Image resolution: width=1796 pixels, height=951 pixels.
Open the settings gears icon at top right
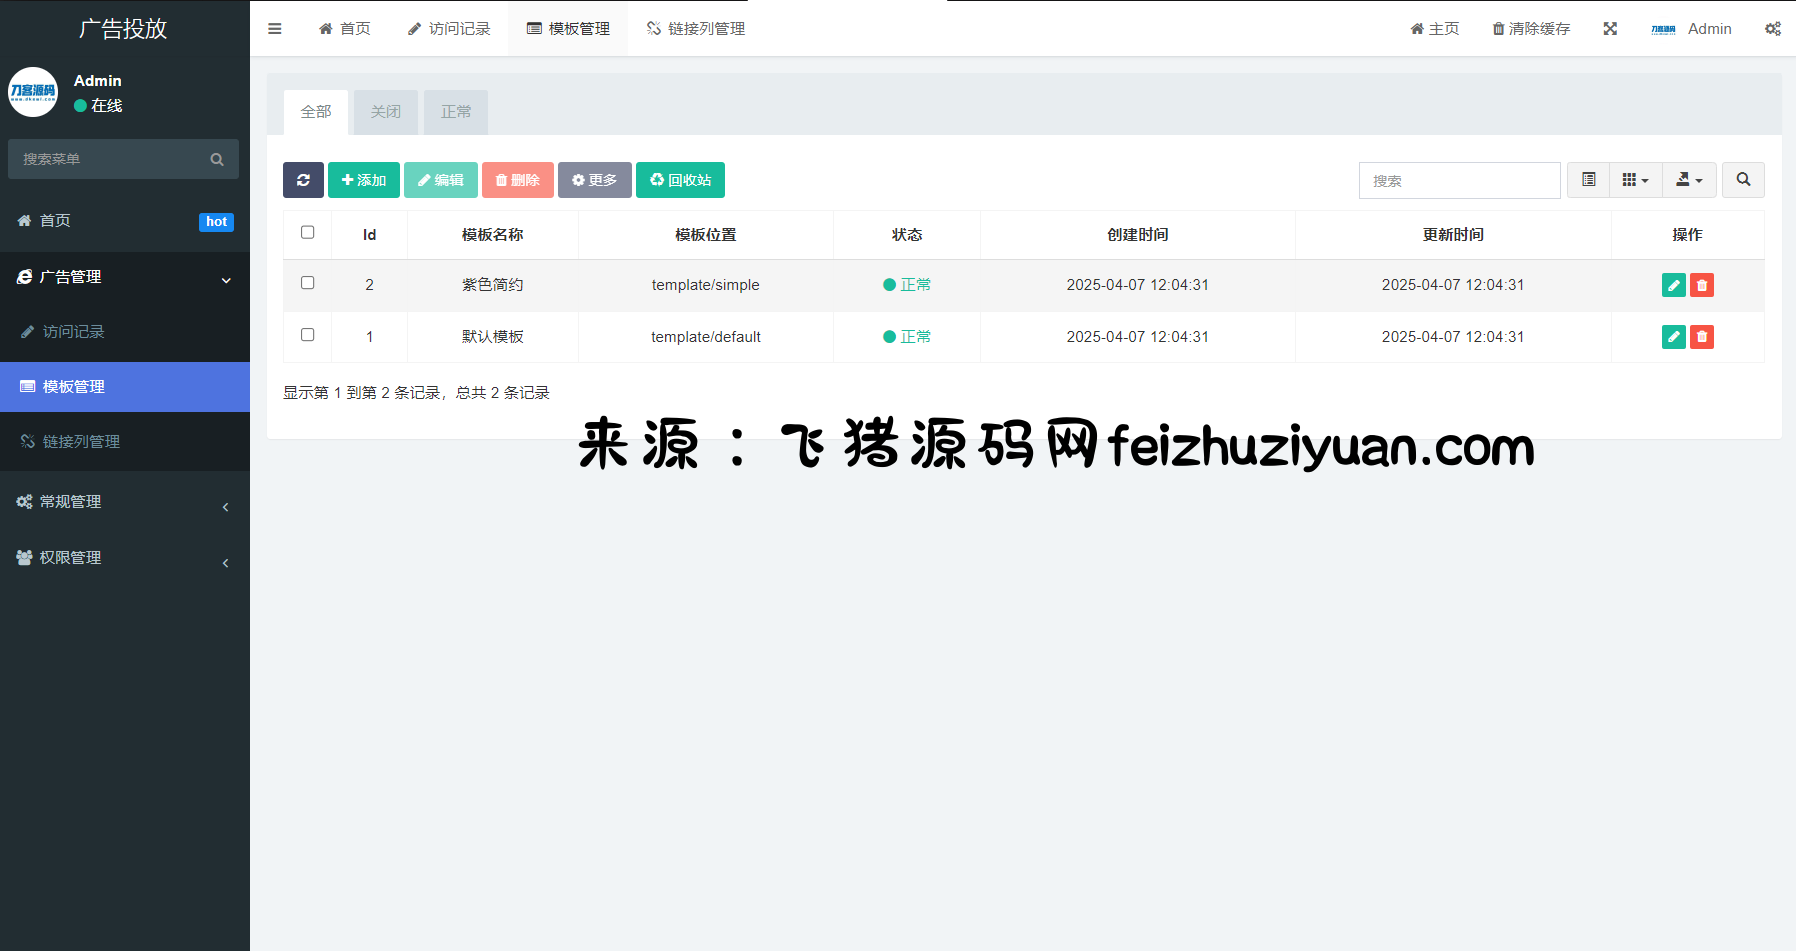point(1772,29)
